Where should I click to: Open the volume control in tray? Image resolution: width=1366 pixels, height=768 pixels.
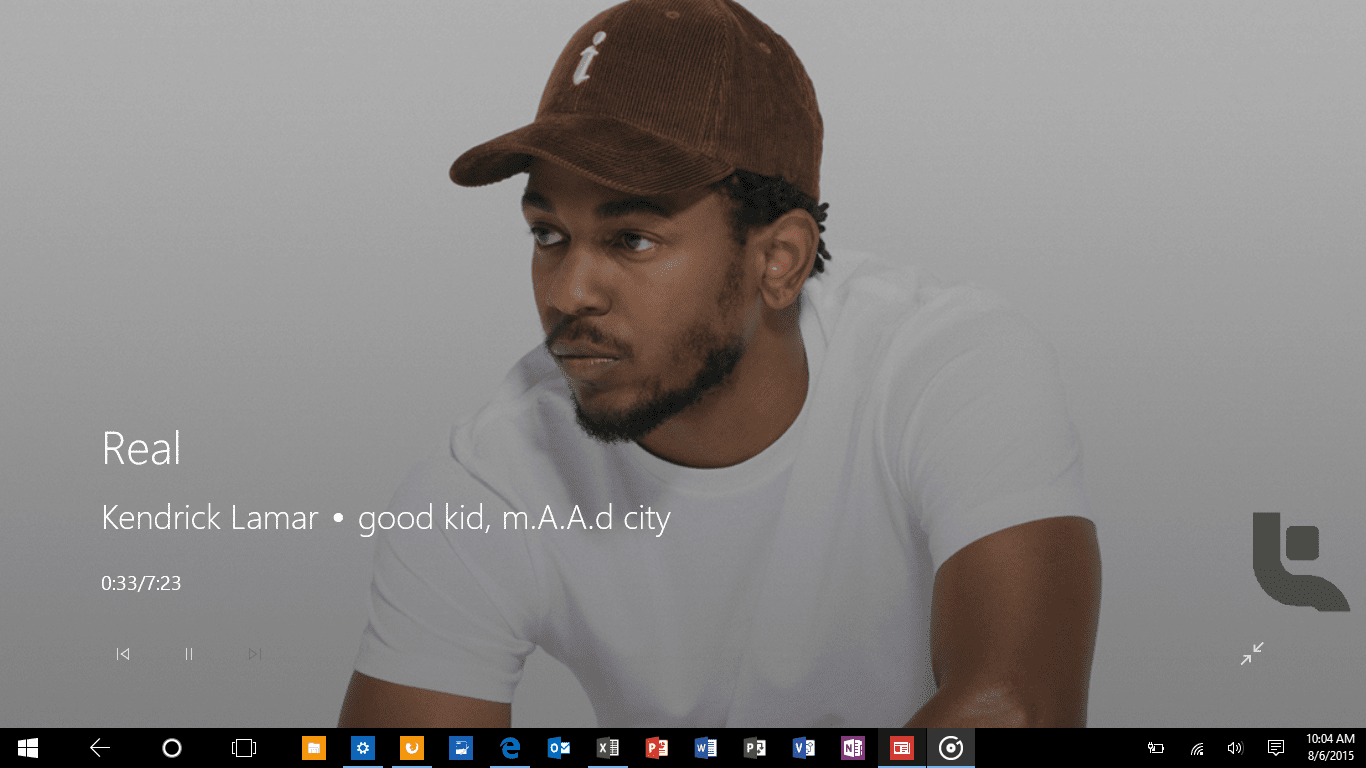point(1235,748)
